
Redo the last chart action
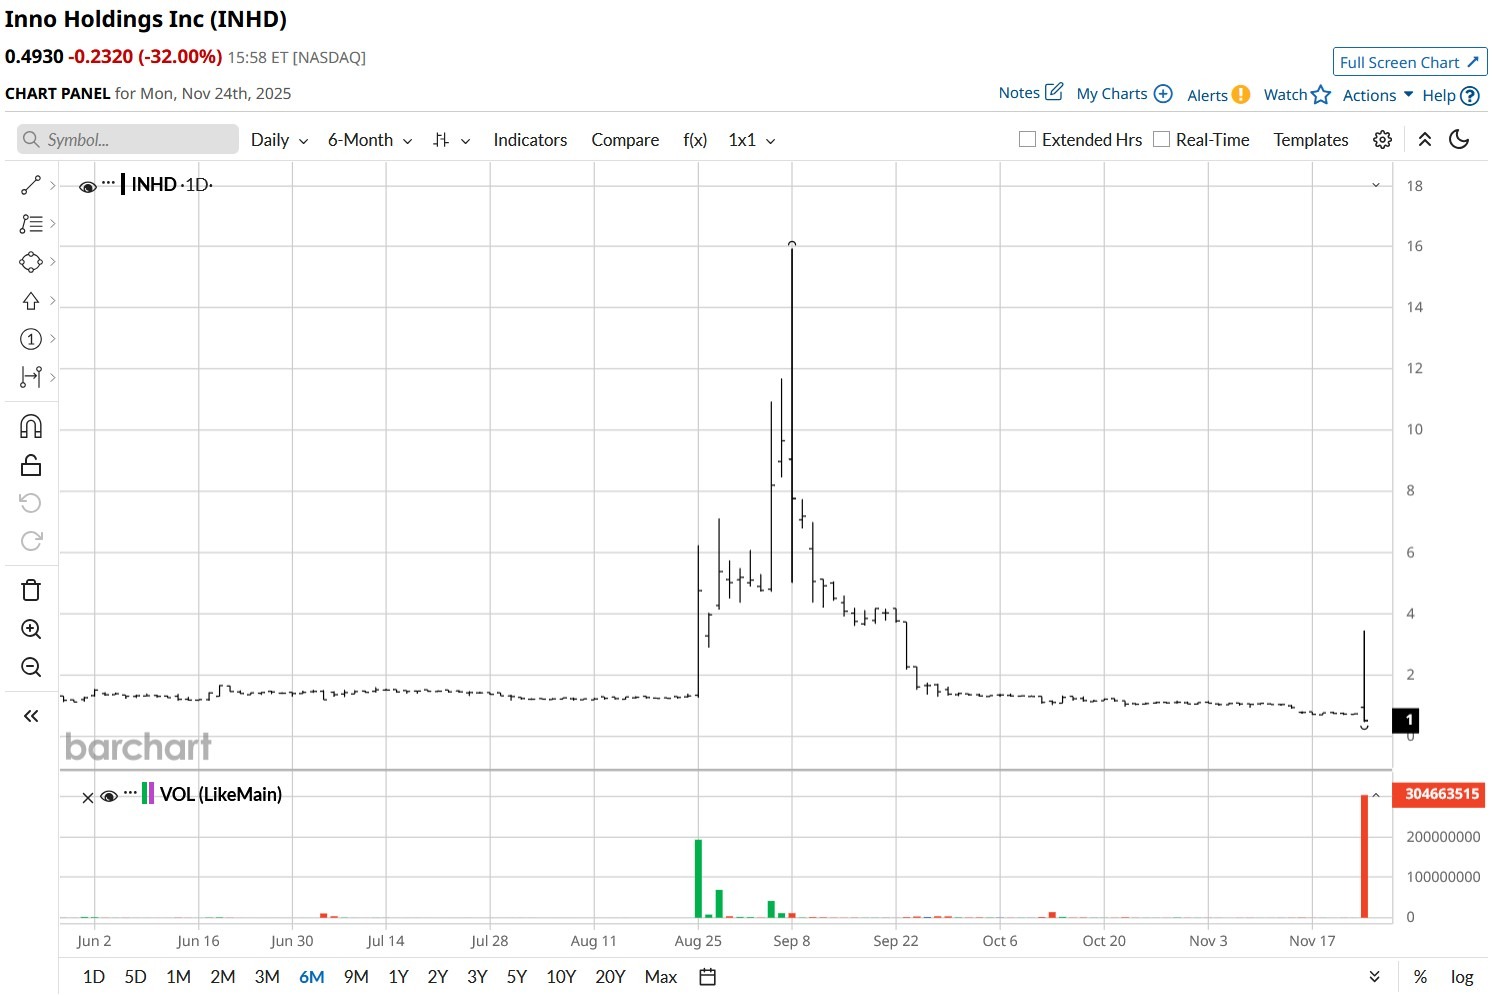point(31,541)
